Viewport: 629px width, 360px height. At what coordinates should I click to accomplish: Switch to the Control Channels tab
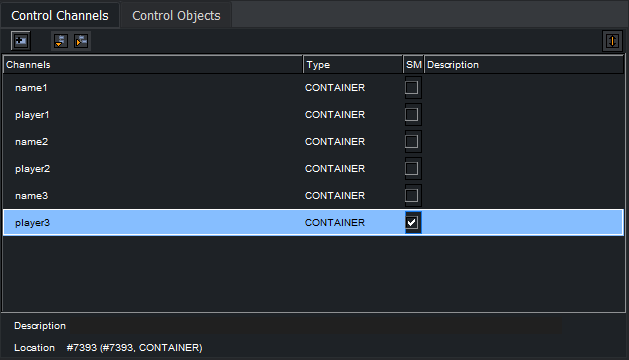point(60,16)
